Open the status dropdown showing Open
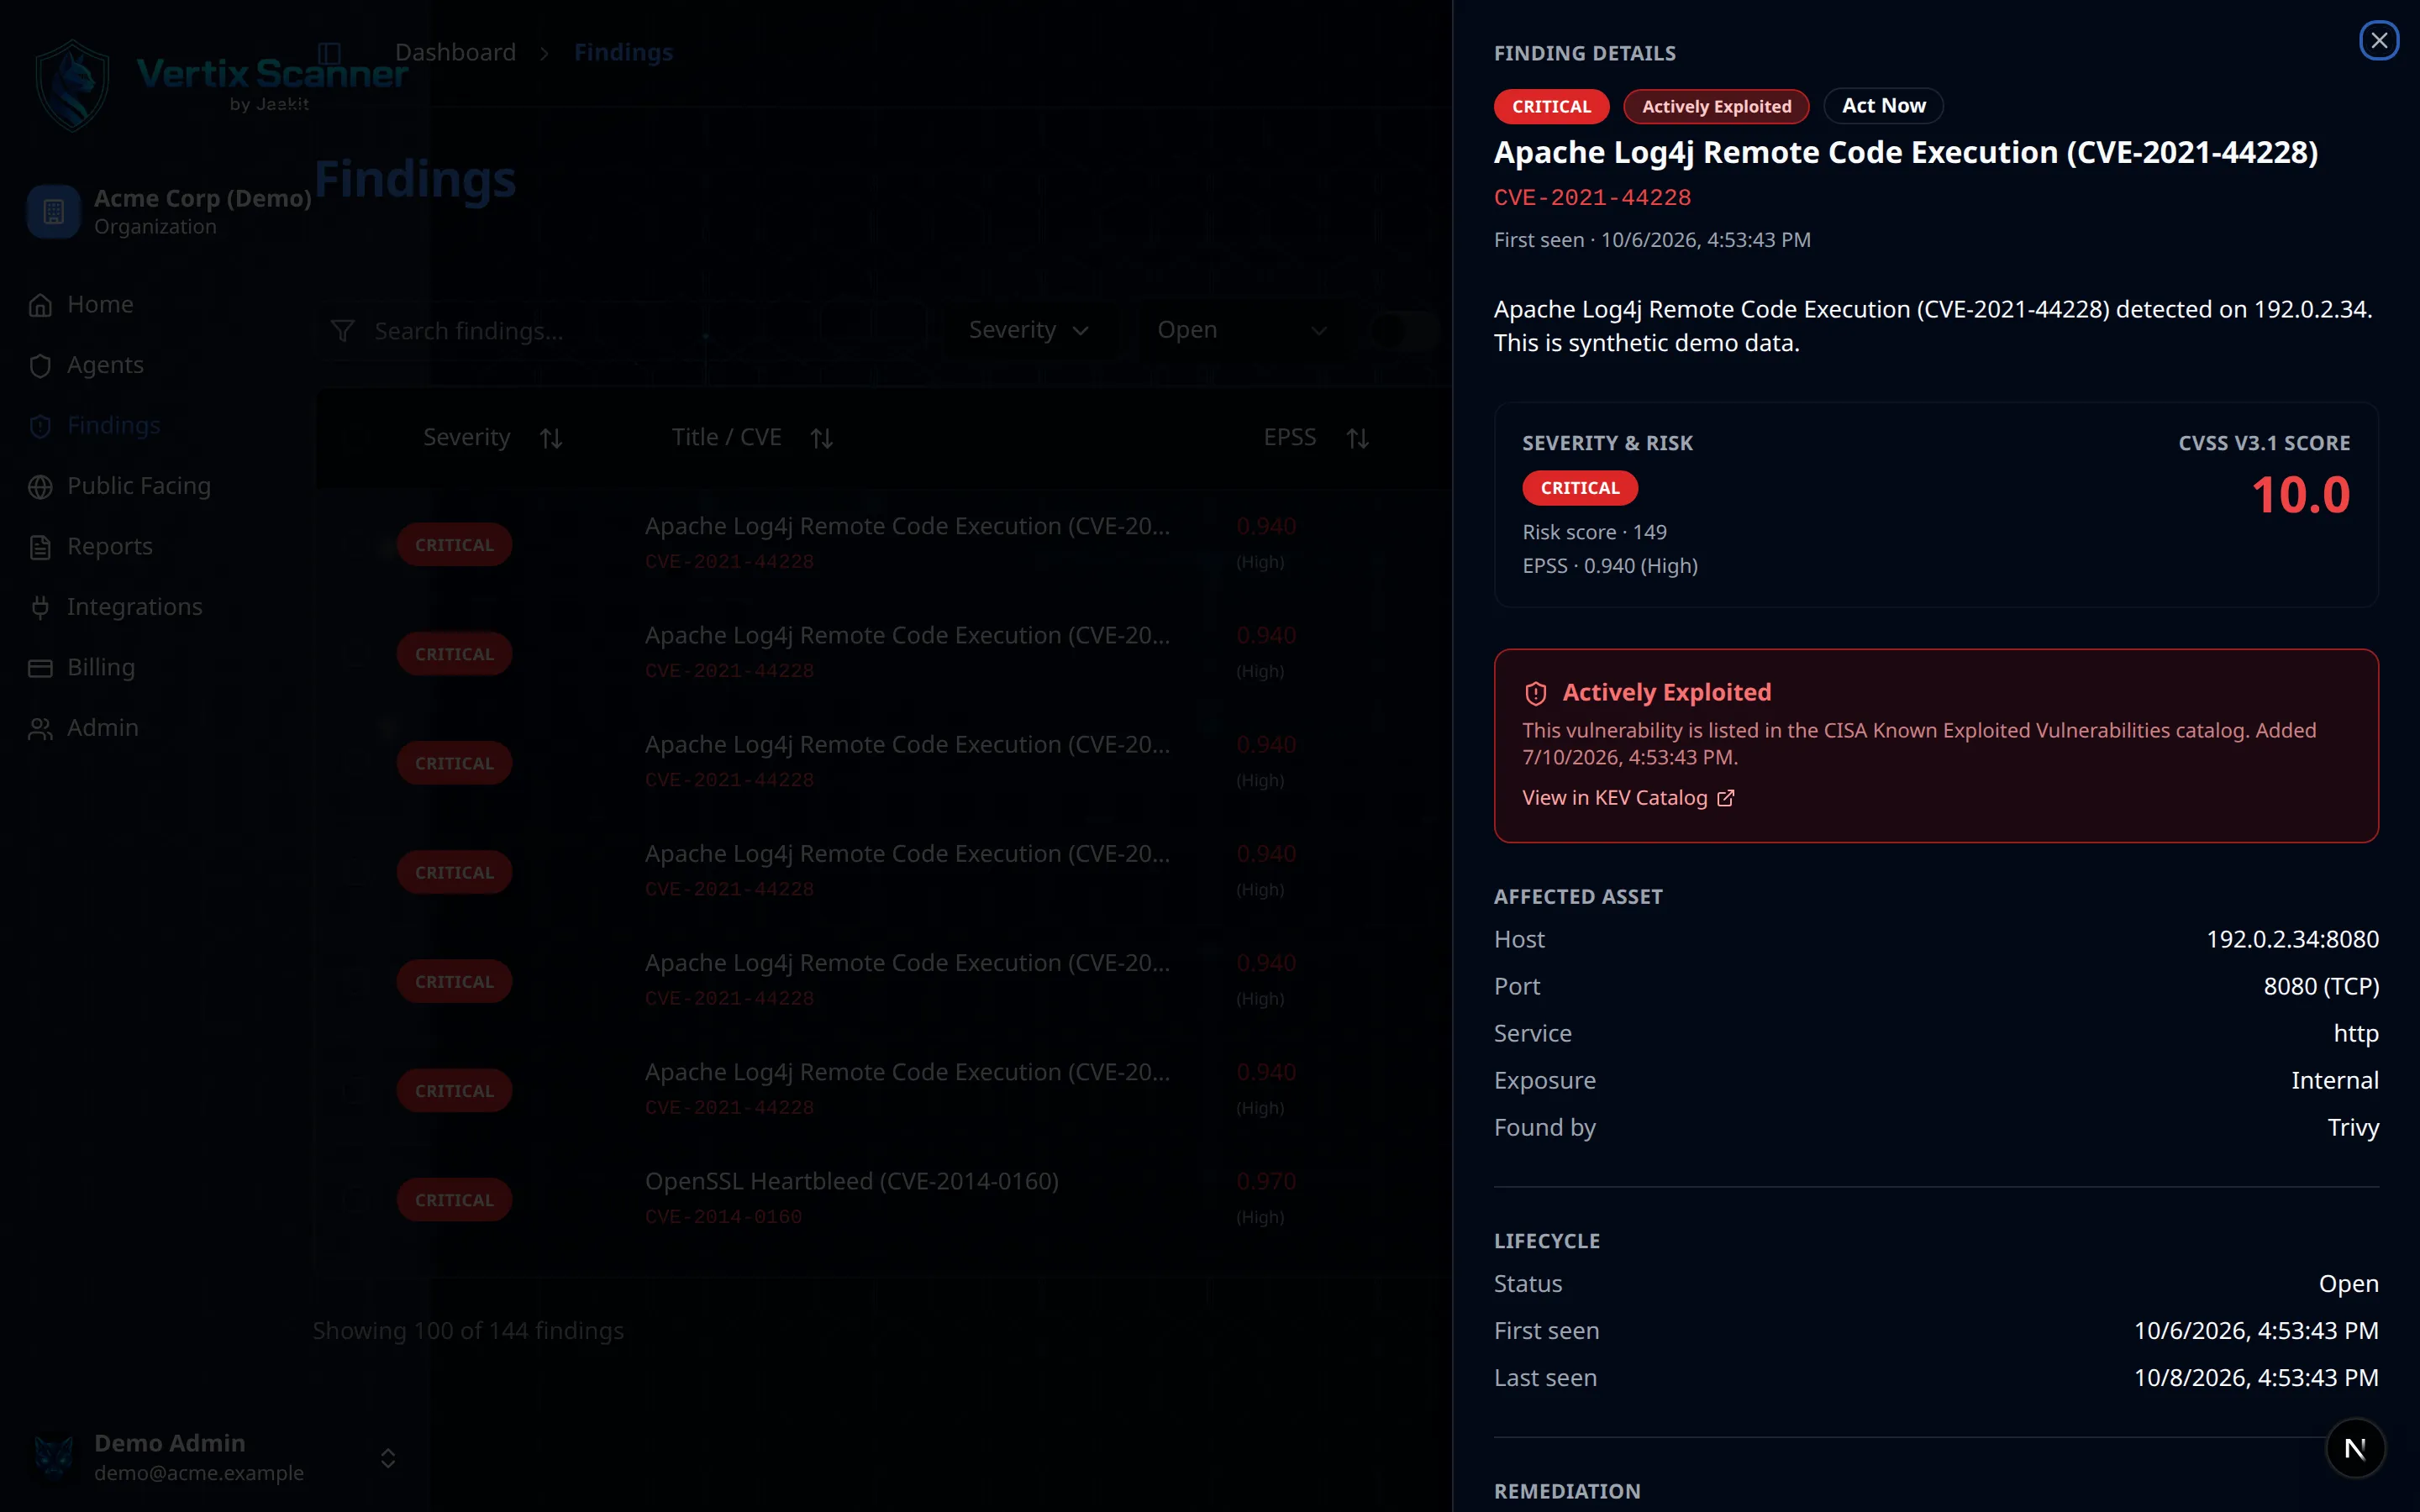This screenshot has height=1512, width=2420. [1242, 330]
